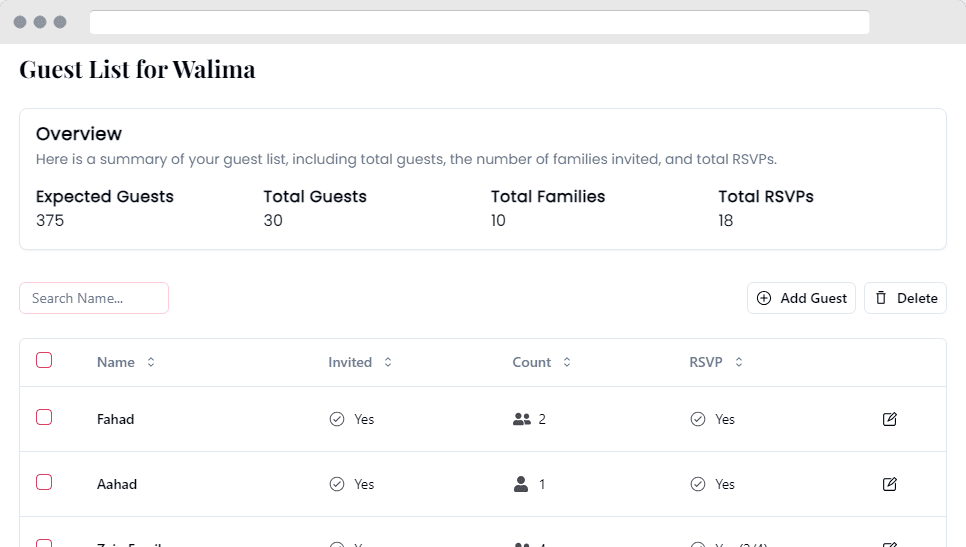Click the edit icon in Fahad's row
This screenshot has height=547, width=966.
(x=890, y=419)
